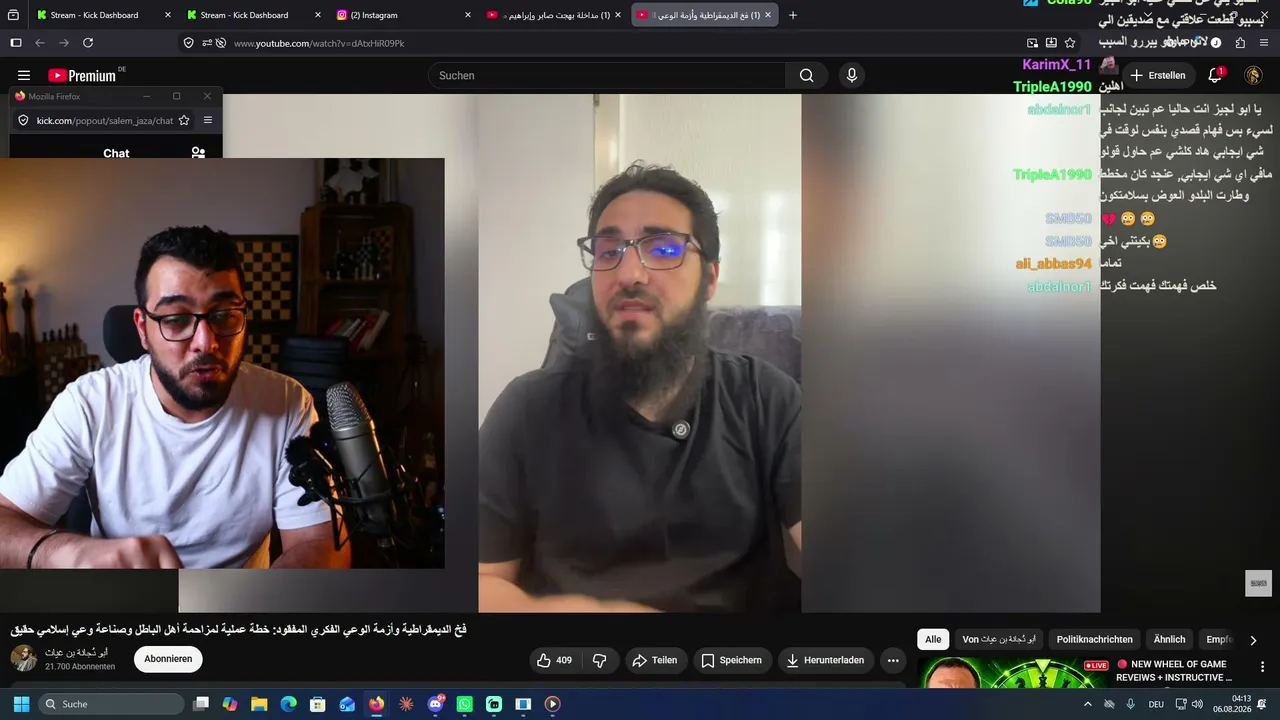Select the Von channel filter chip
Screen dimensions: 1280x720
tap(999, 640)
